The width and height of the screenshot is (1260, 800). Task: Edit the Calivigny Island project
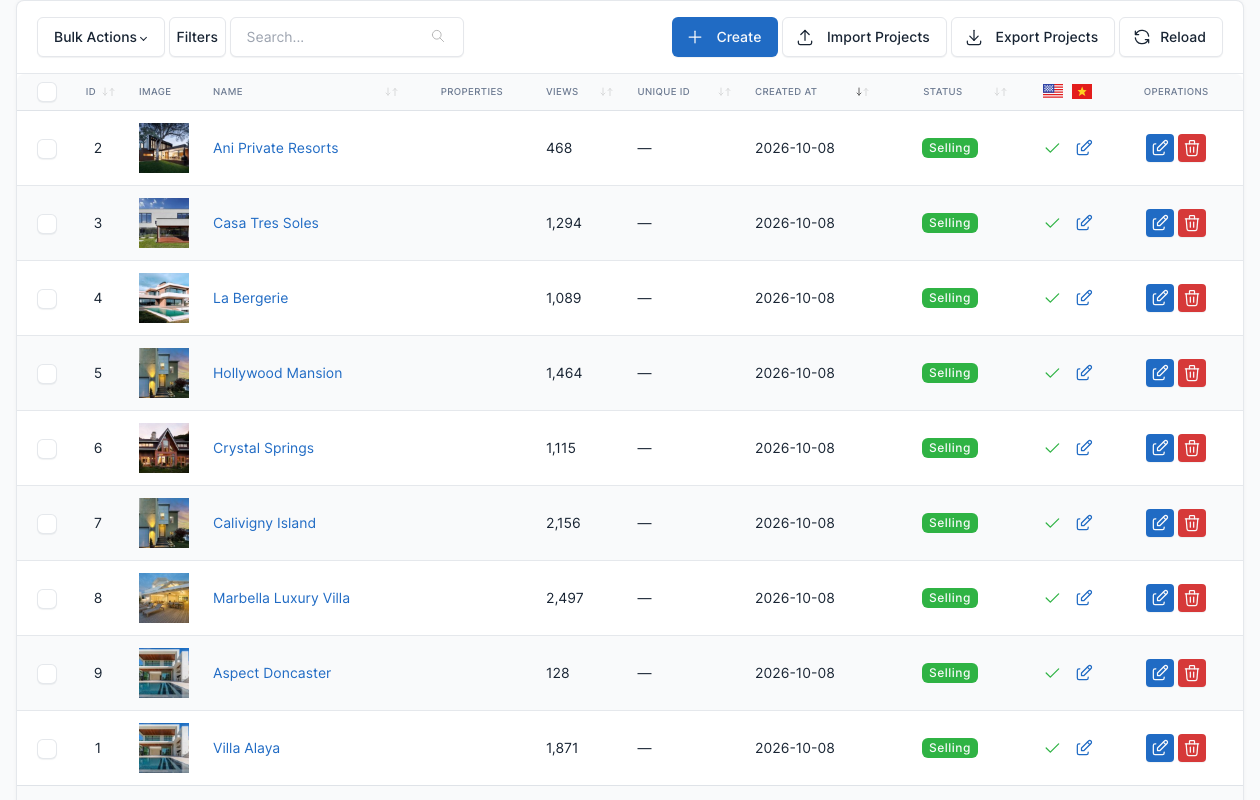coord(1160,523)
